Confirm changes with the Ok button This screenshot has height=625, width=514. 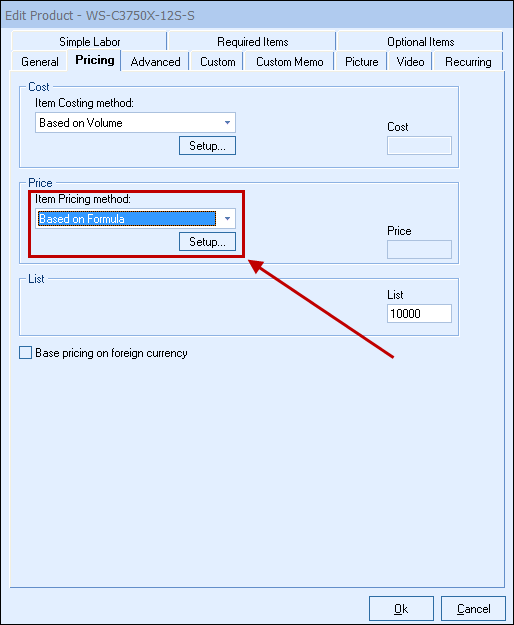pyautogui.click(x=401, y=609)
